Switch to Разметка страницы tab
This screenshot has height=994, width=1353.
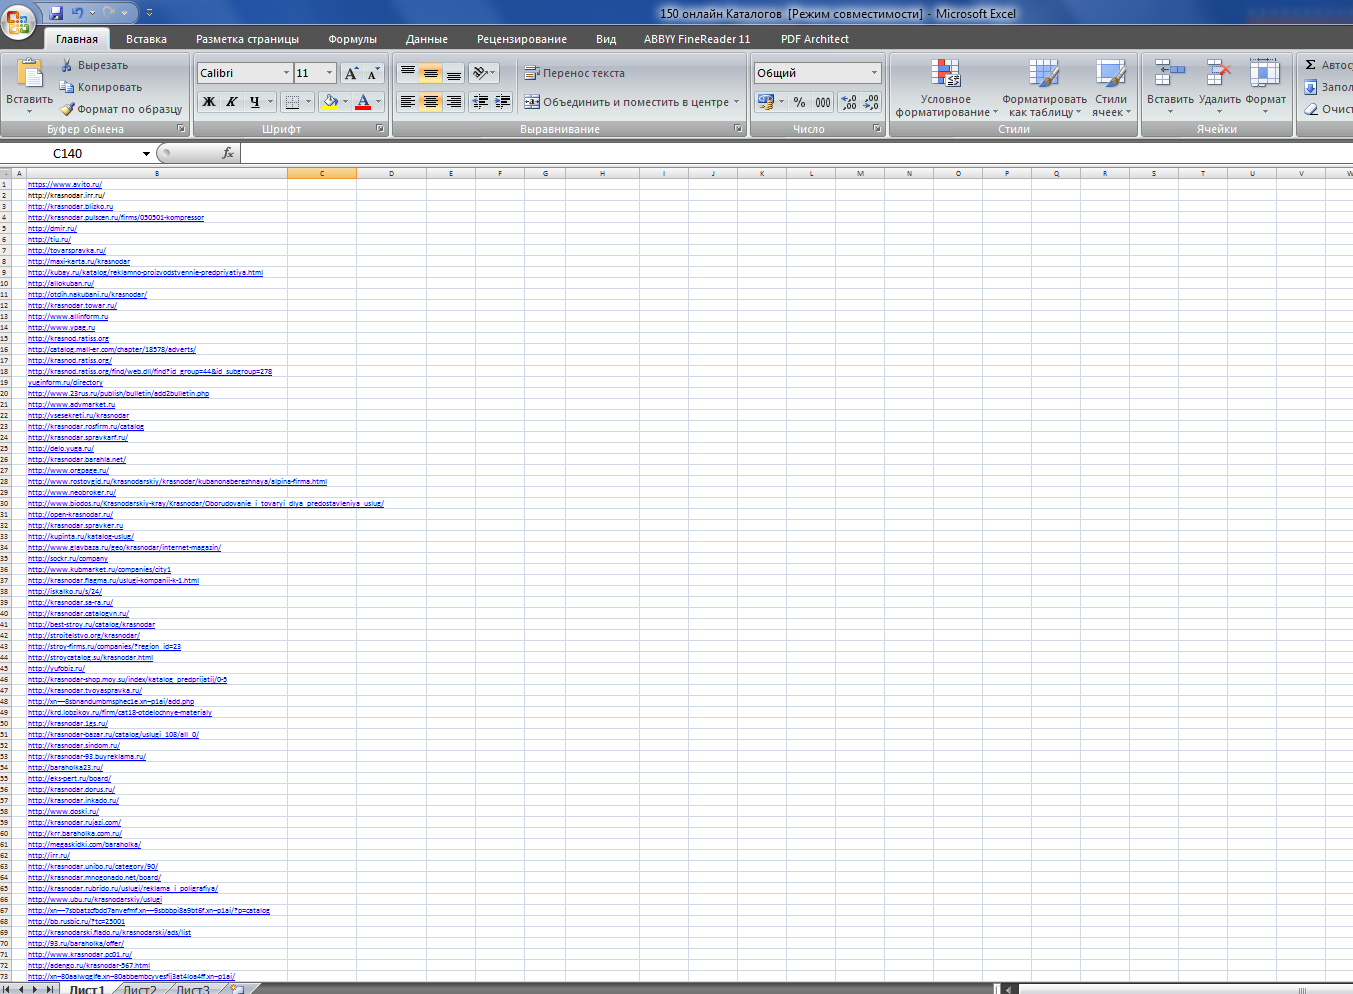pyautogui.click(x=247, y=39)
